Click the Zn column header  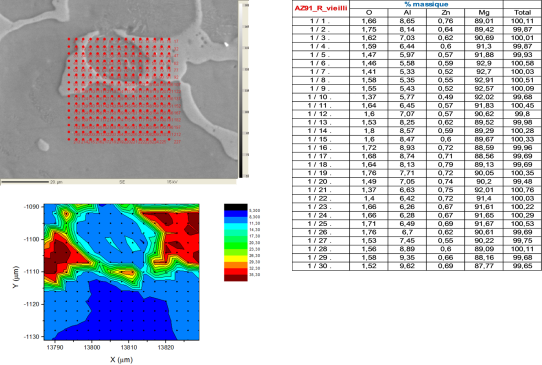446,12
